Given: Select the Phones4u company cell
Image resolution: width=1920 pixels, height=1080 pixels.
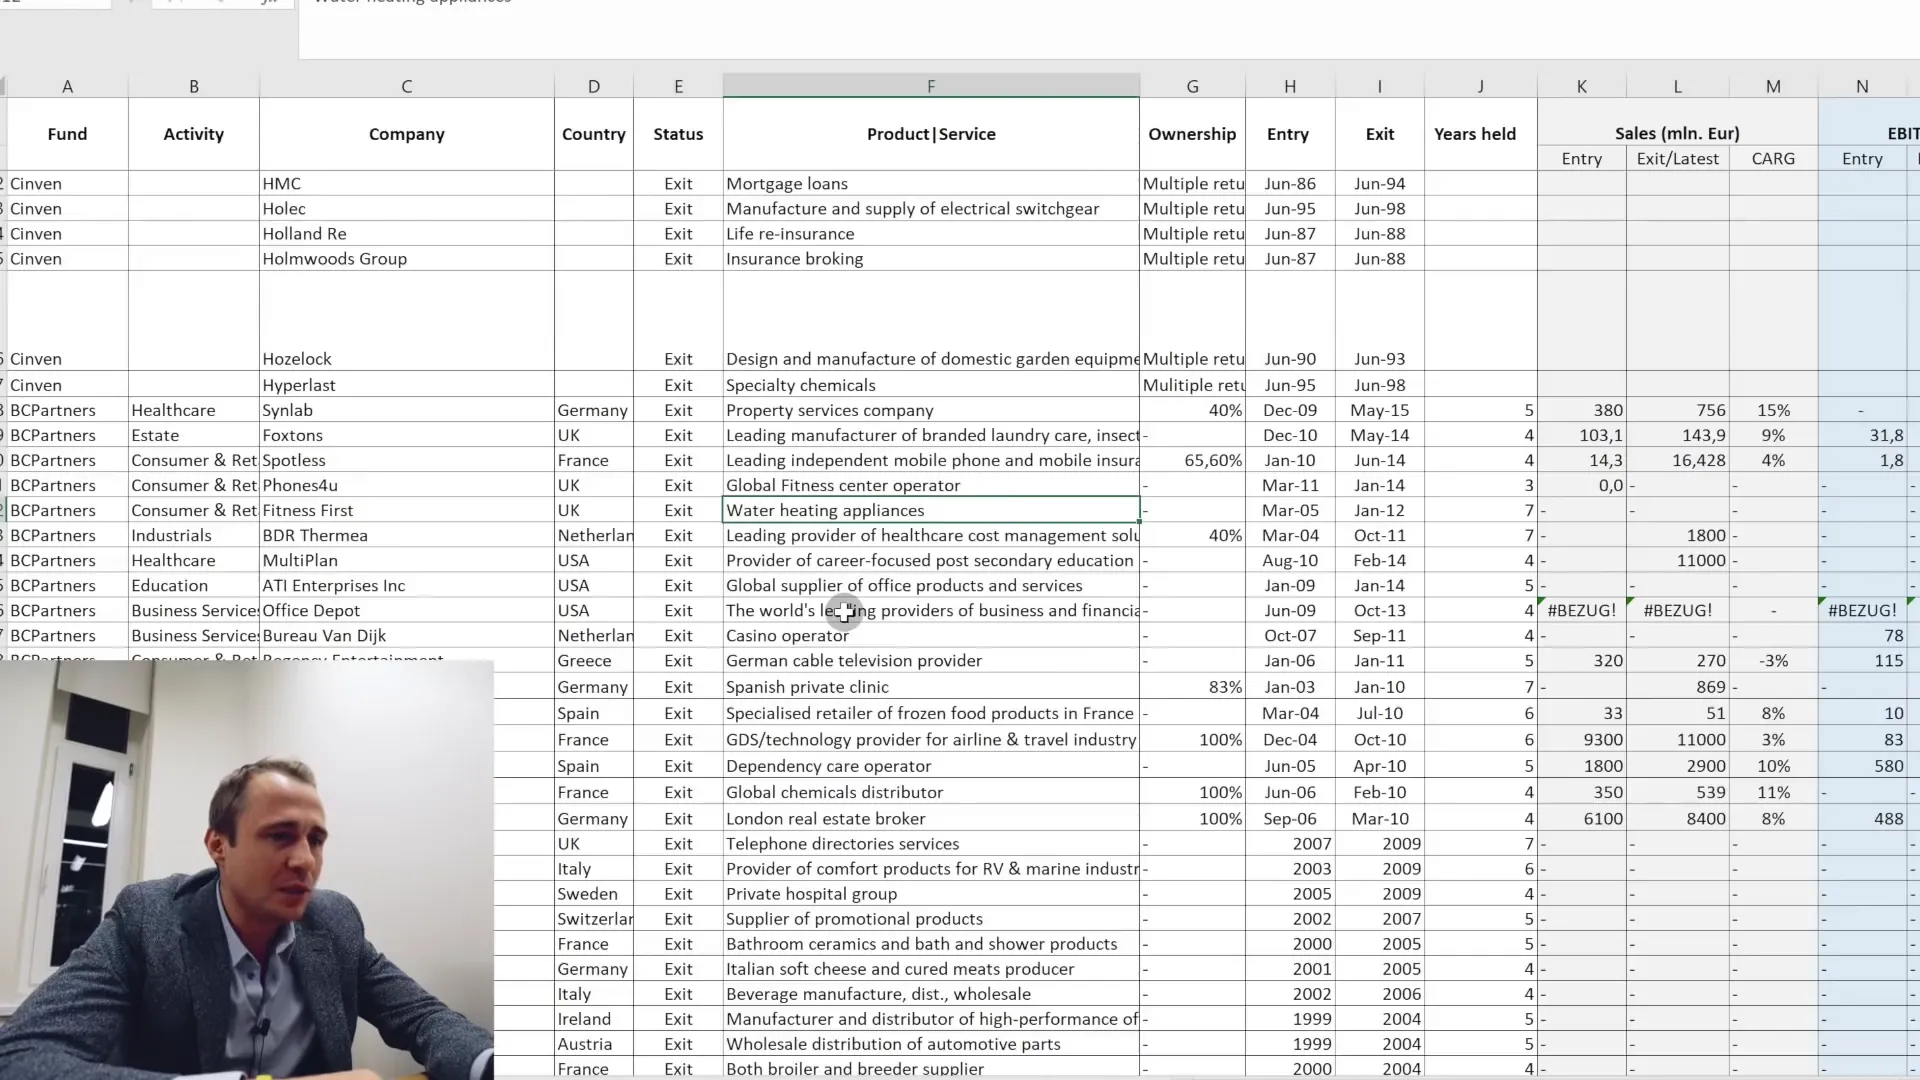Looking at the screenshot, I should click(406, 485).
